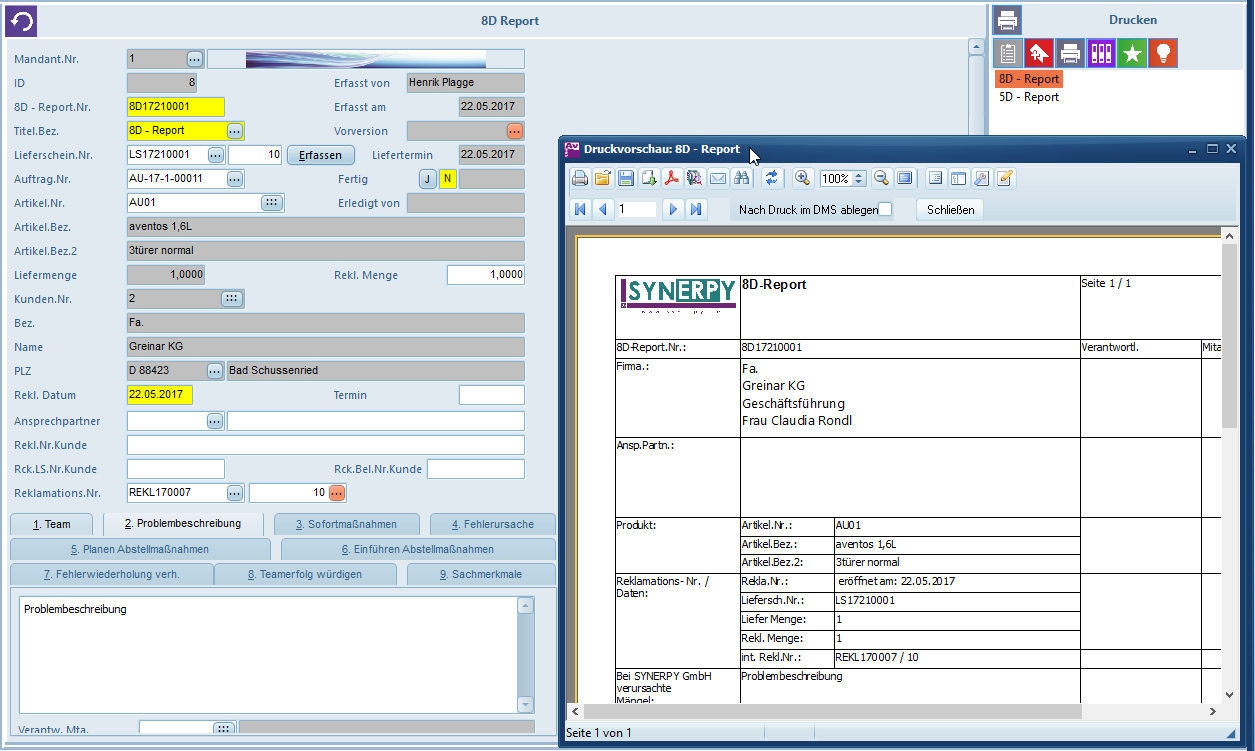Set Fertig to N
The height and width of the screenshot is (751, 1255).
[448, 179]
